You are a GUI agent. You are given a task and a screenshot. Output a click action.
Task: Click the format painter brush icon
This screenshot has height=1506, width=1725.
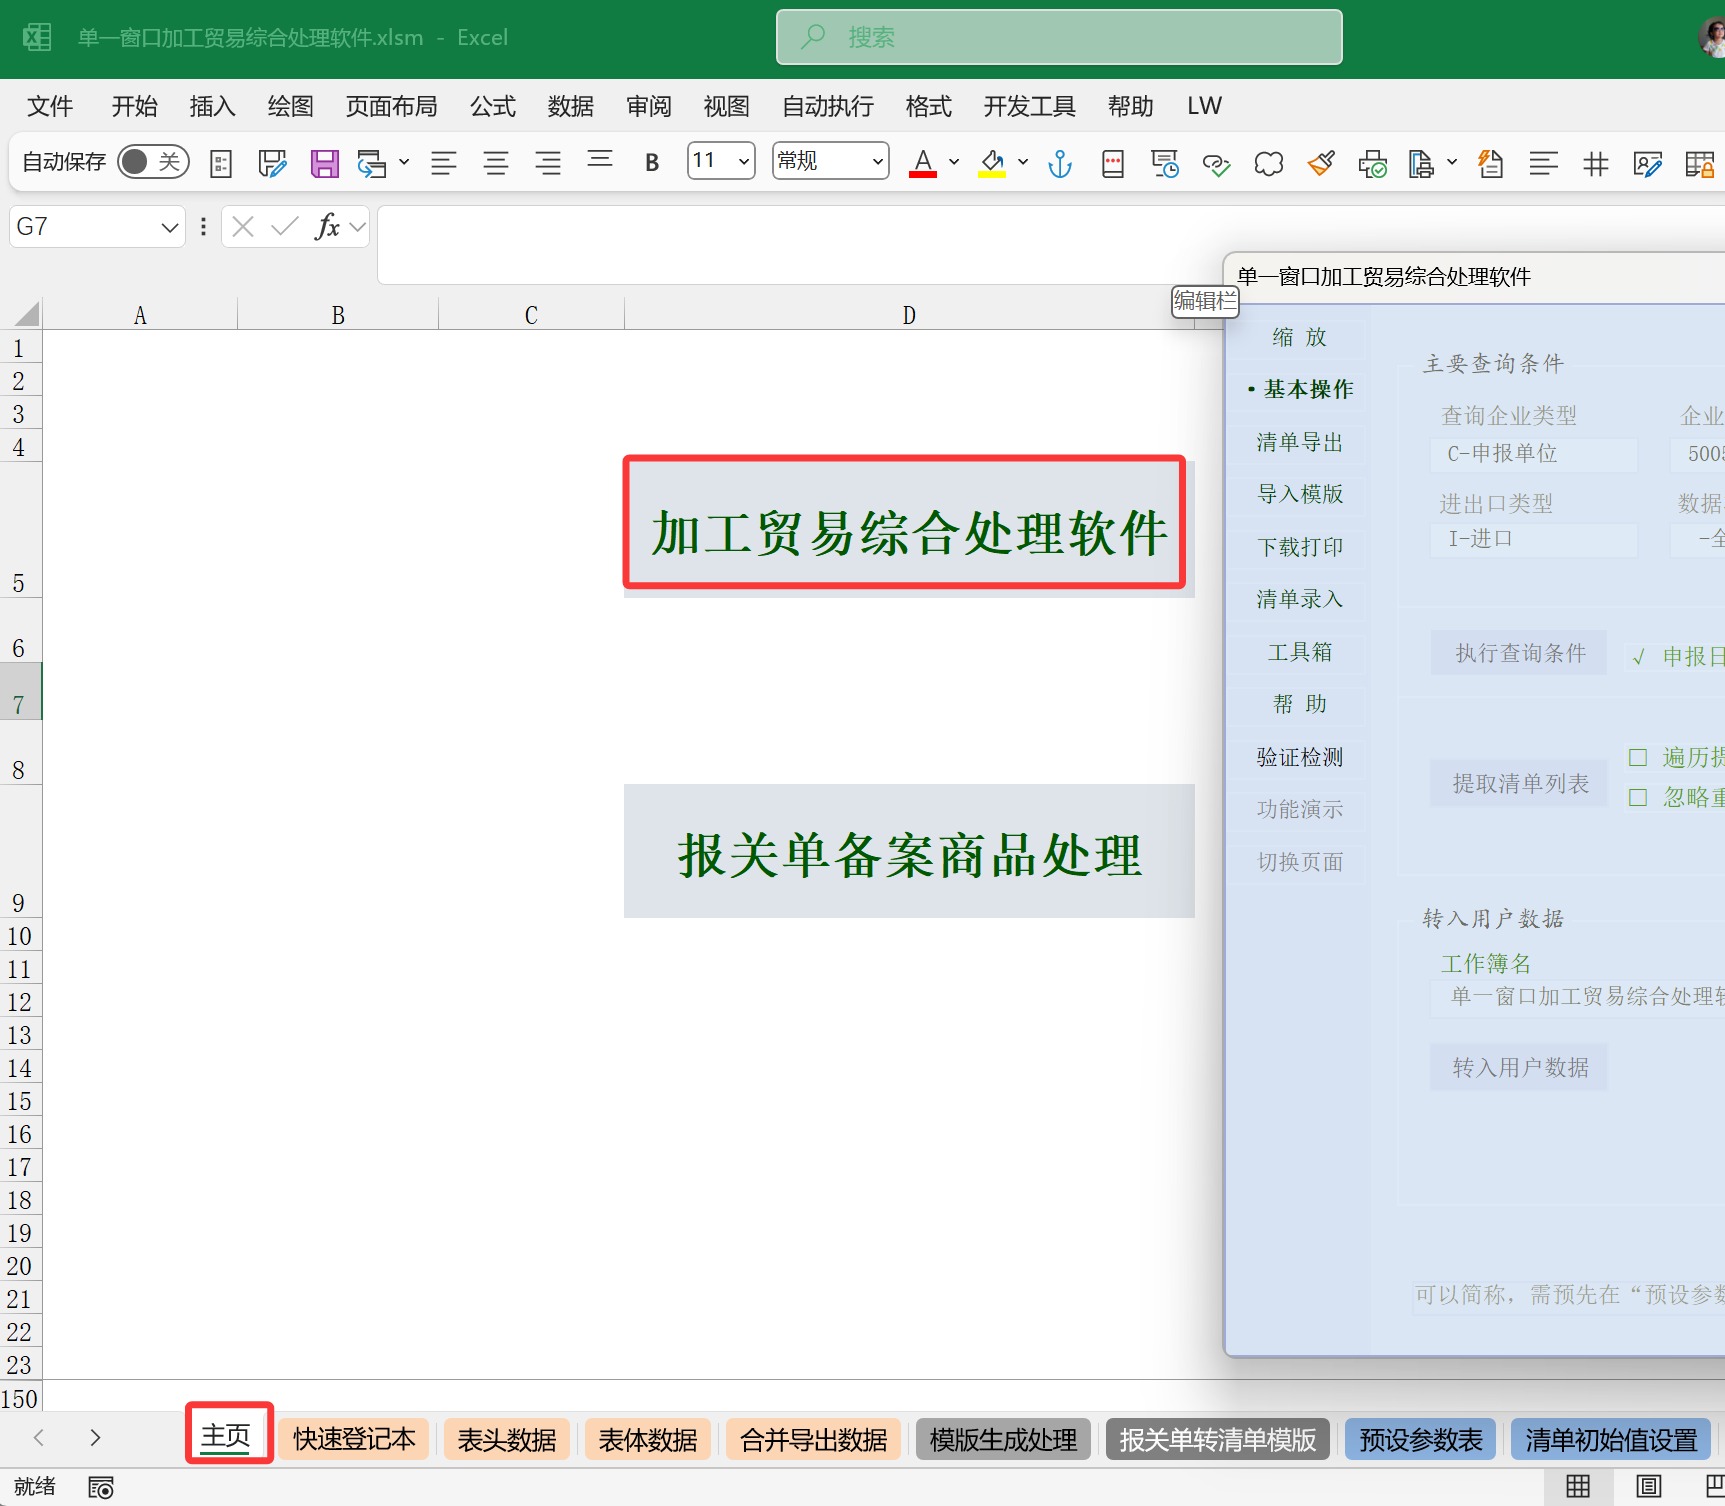pyautogui.click(x=1321, y=163)
